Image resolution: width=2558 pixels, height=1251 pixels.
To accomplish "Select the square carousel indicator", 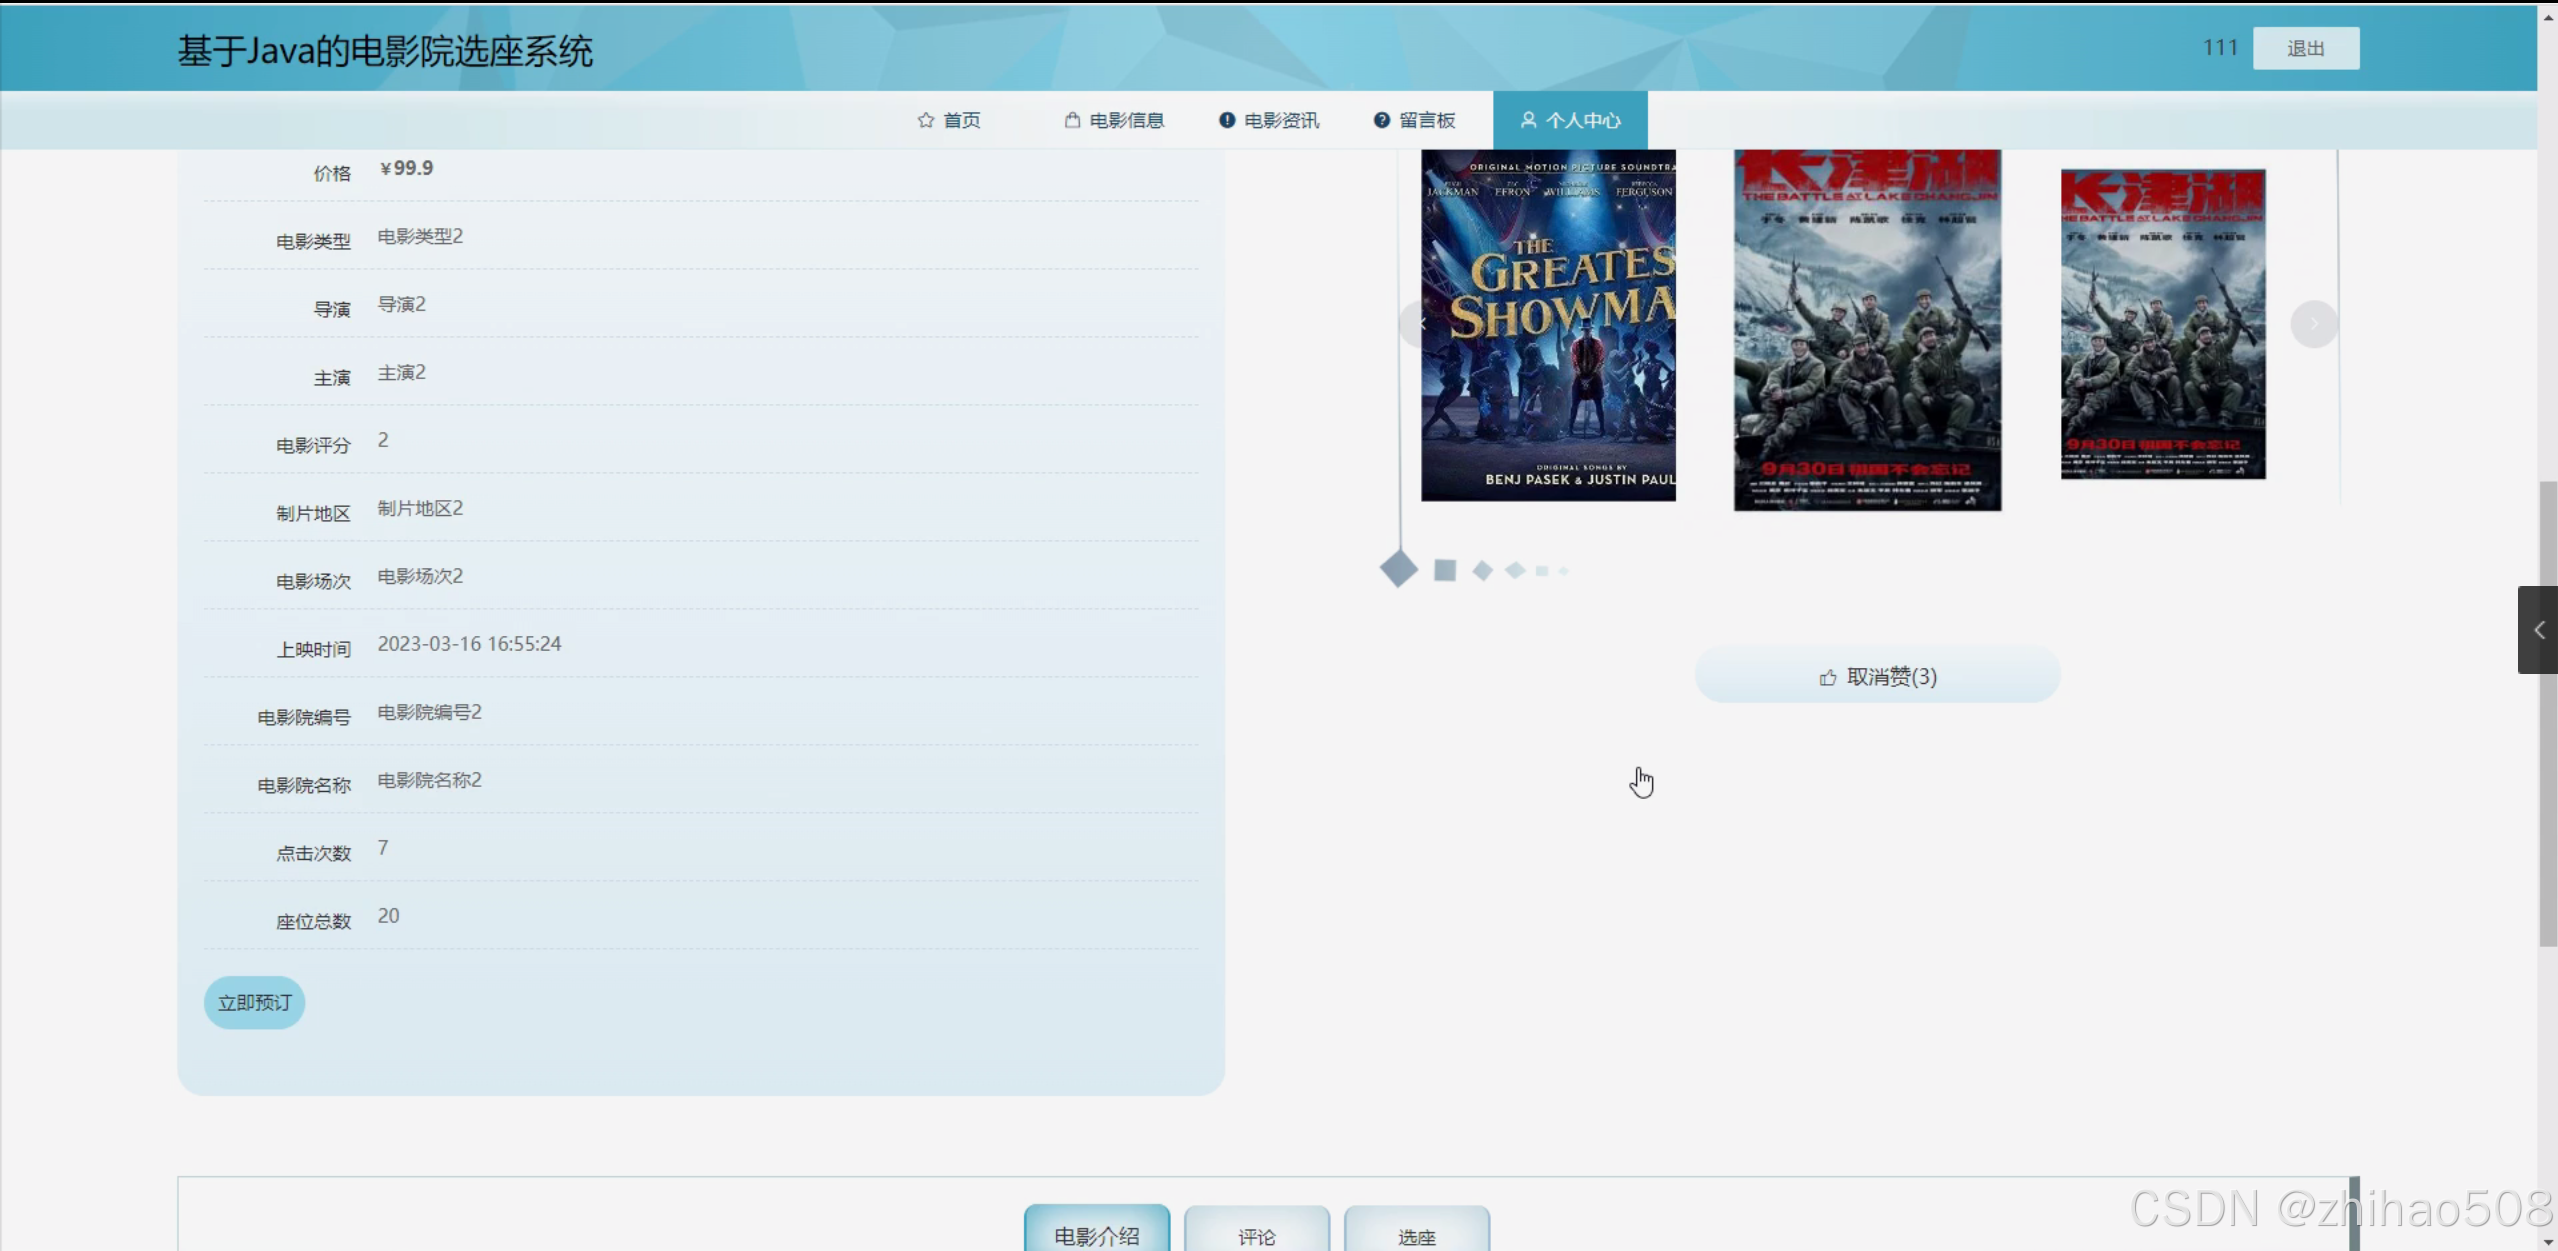I will point(1444,570).
